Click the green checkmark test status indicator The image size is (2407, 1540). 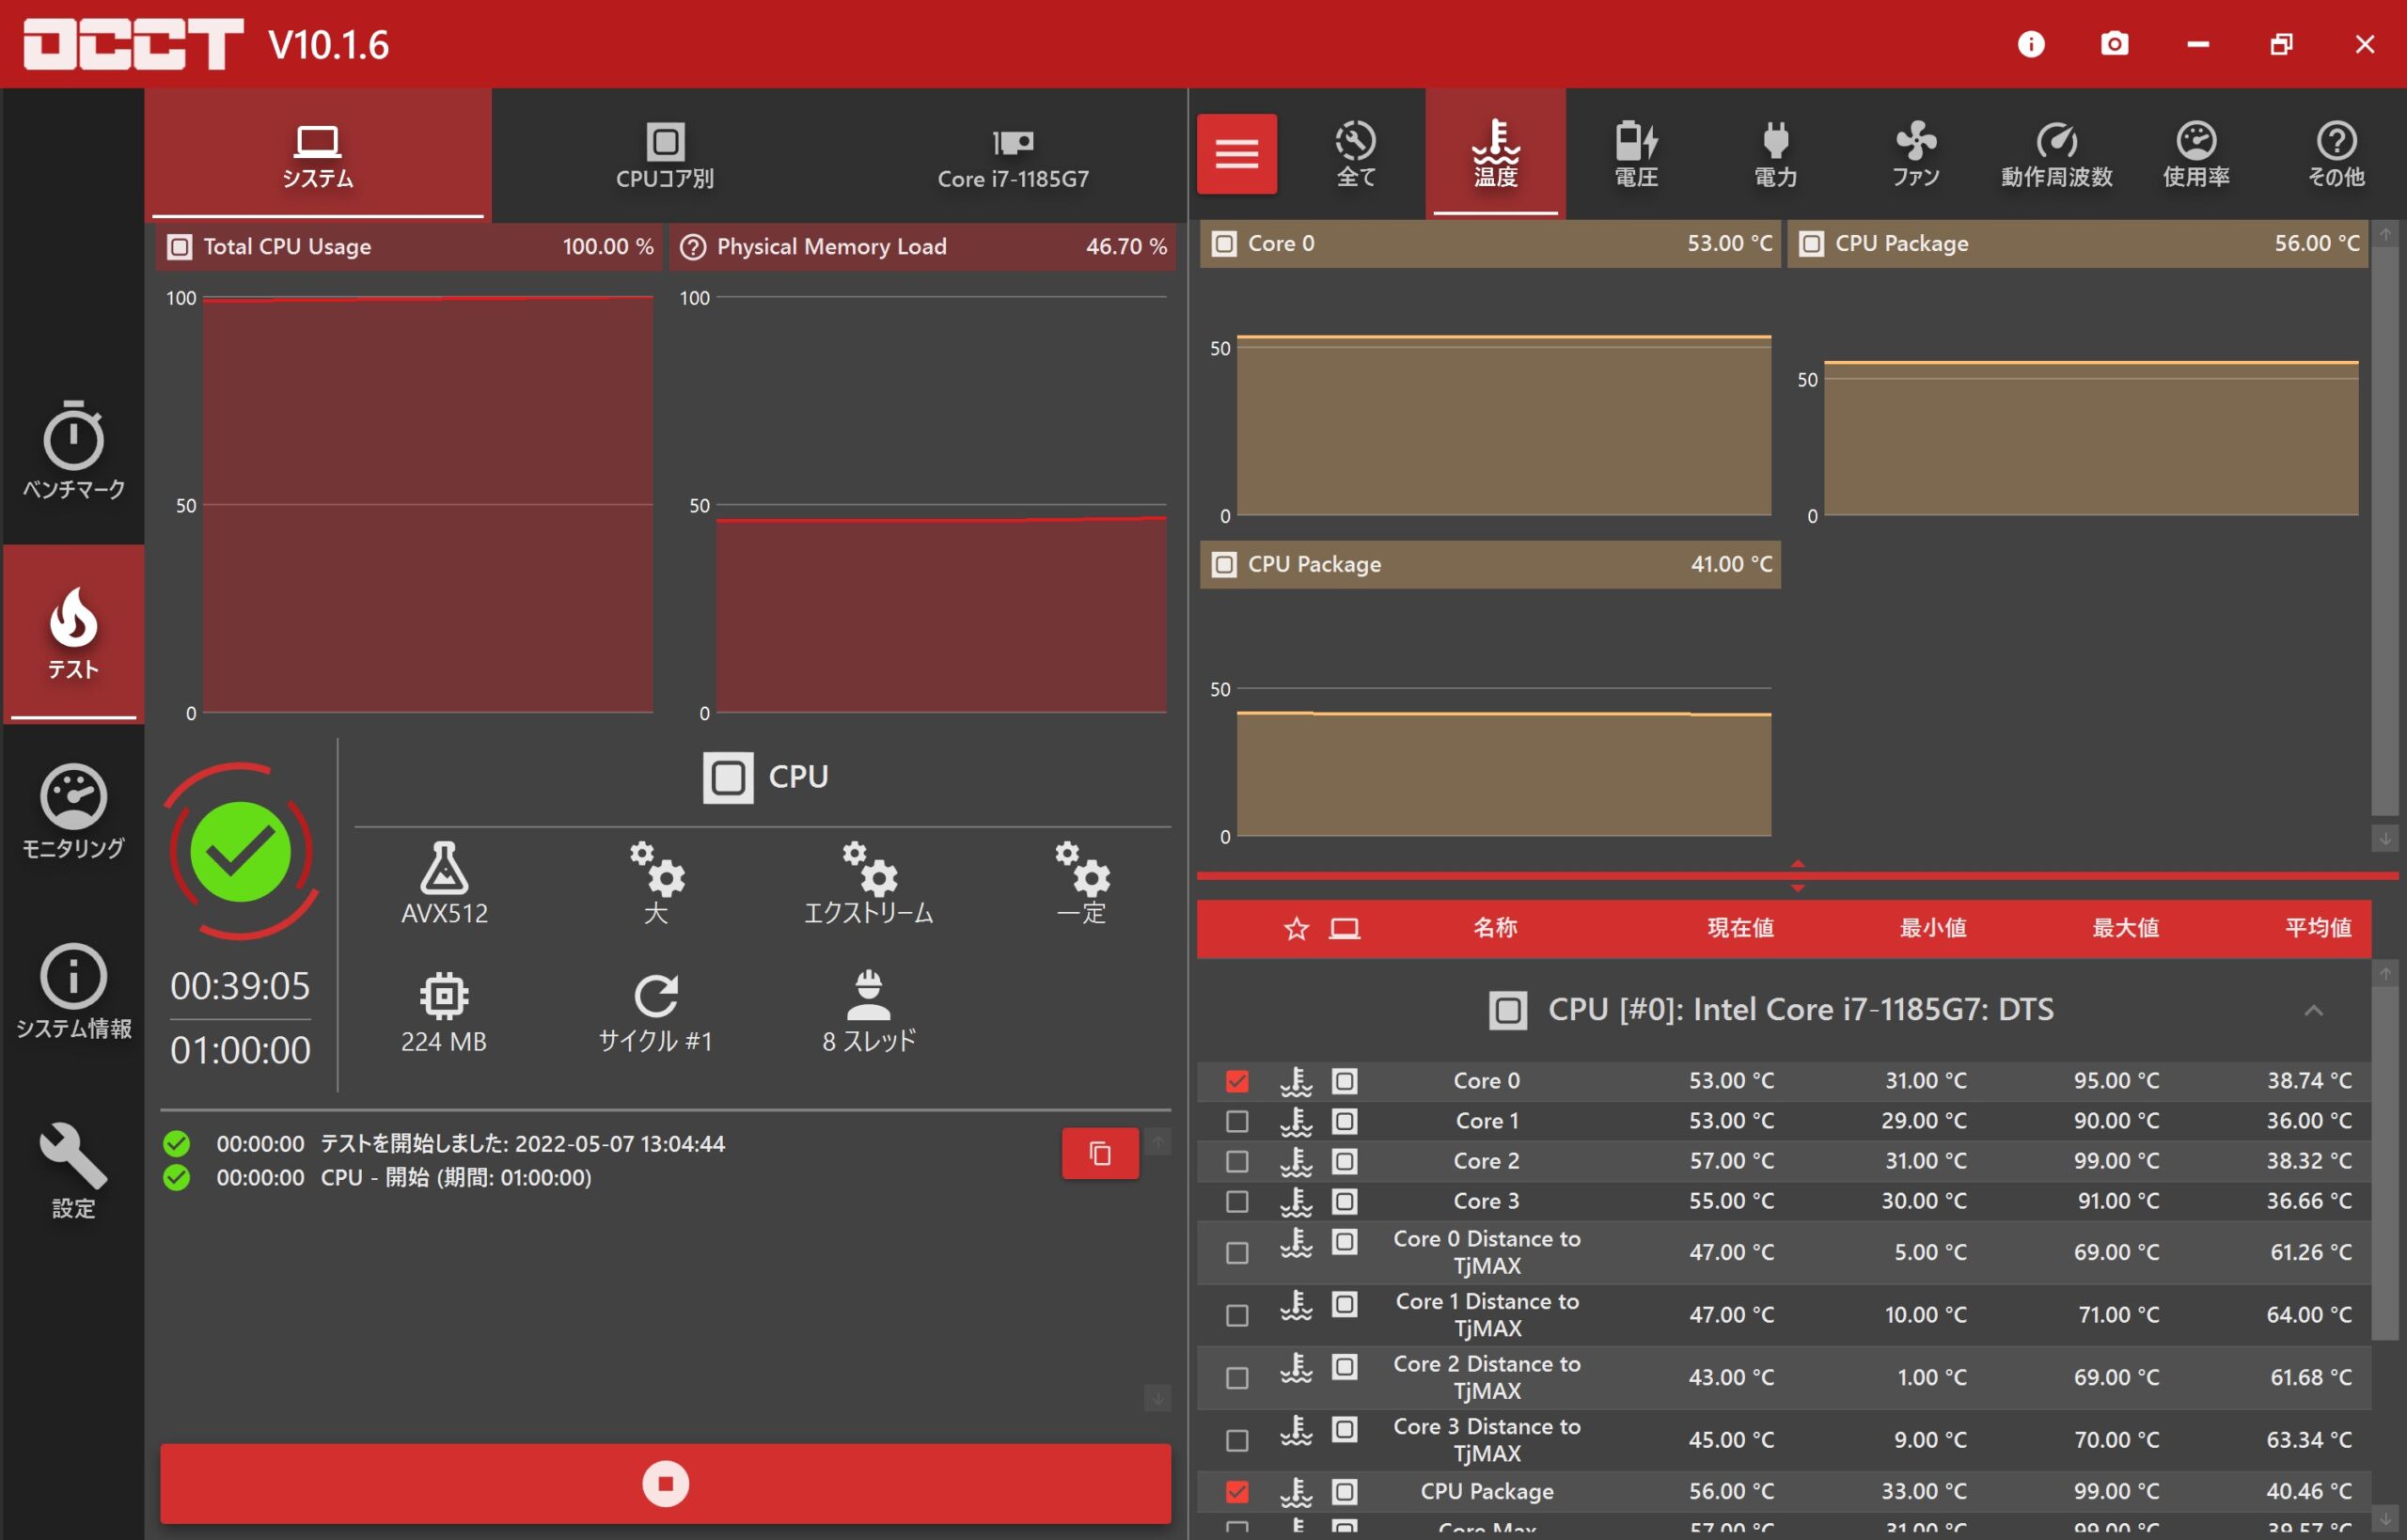click(x=240, y=851)
